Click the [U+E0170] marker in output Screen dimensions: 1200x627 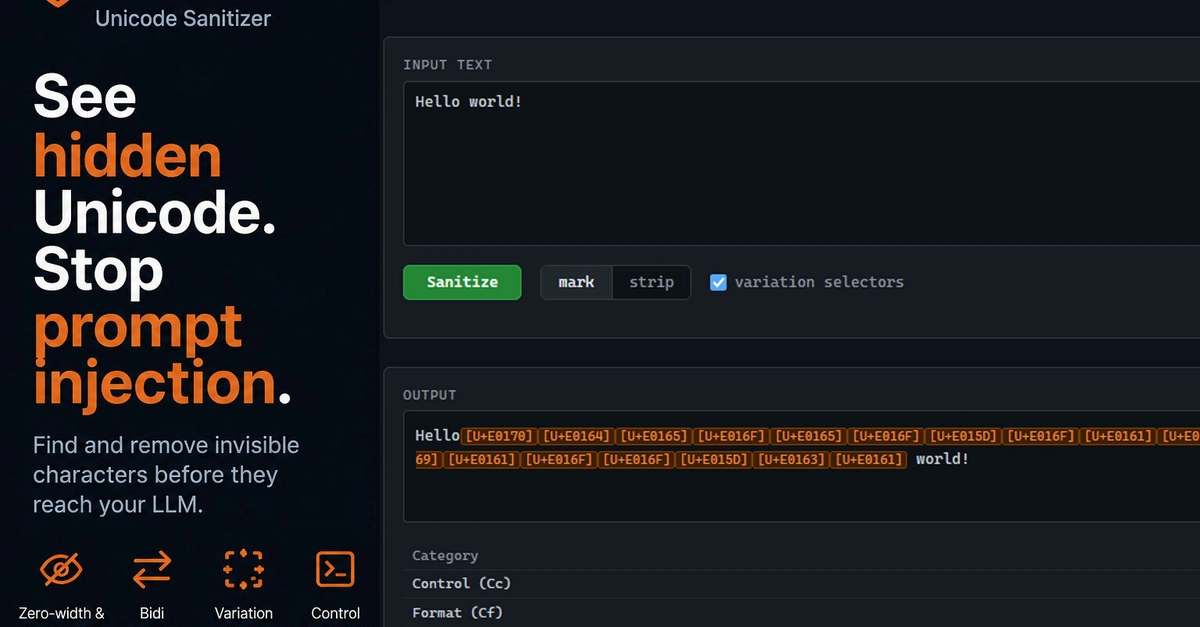pyautogui.click(x=500, y=436)
